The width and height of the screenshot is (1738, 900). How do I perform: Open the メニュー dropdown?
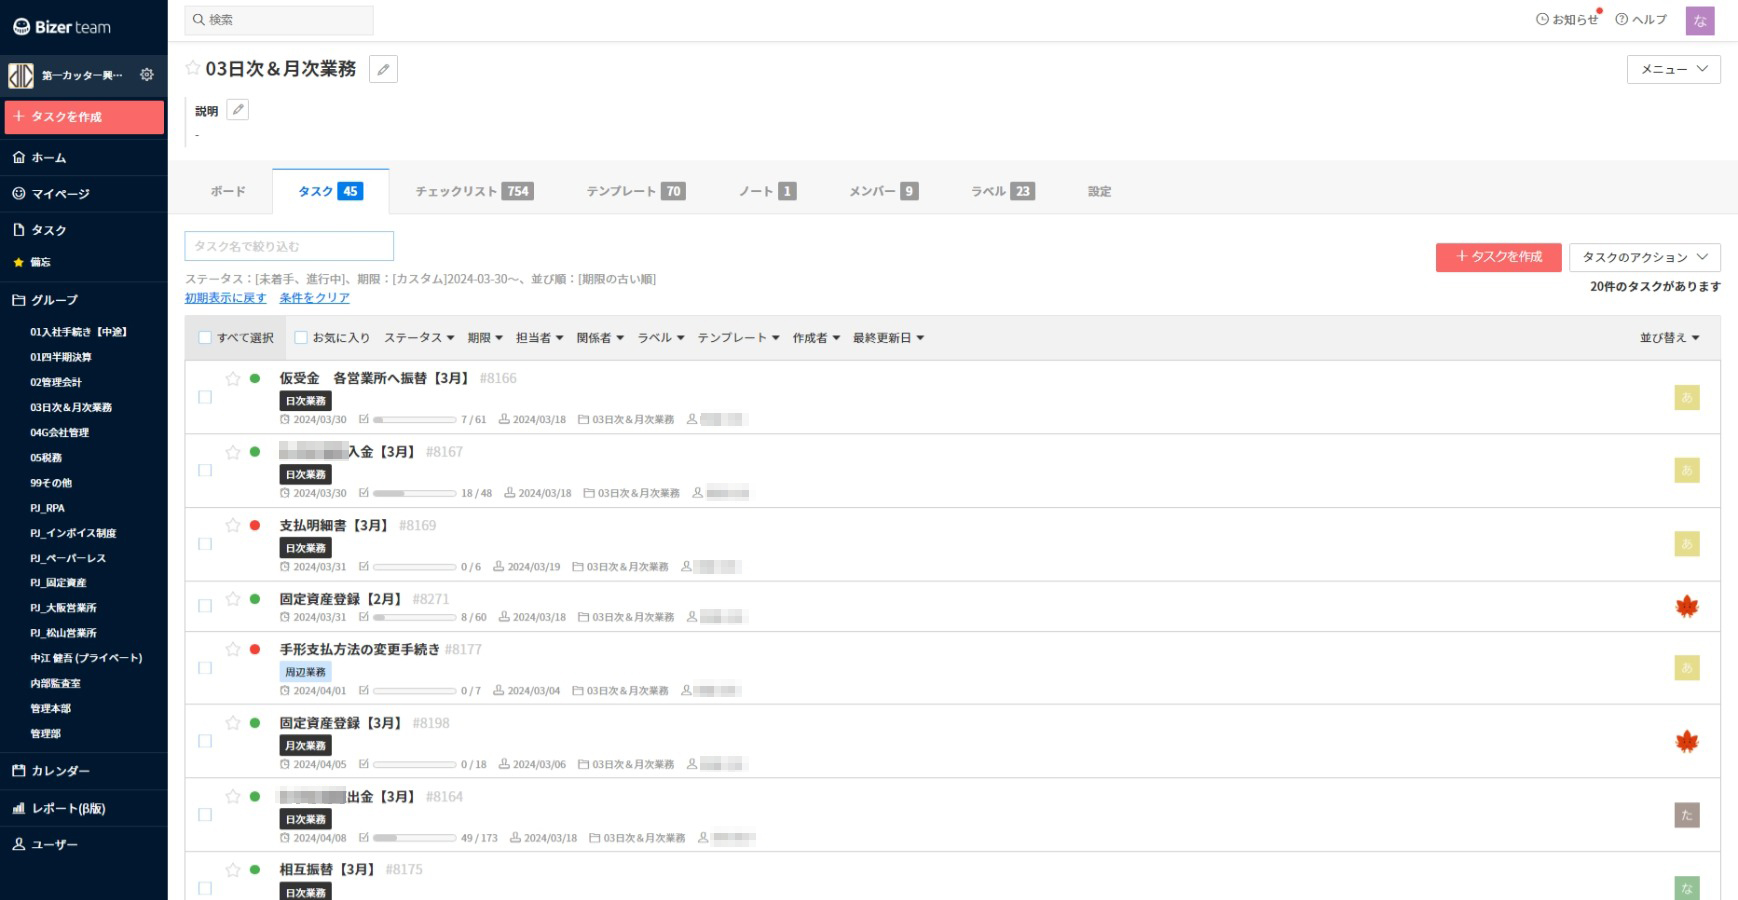[1673, 69]
